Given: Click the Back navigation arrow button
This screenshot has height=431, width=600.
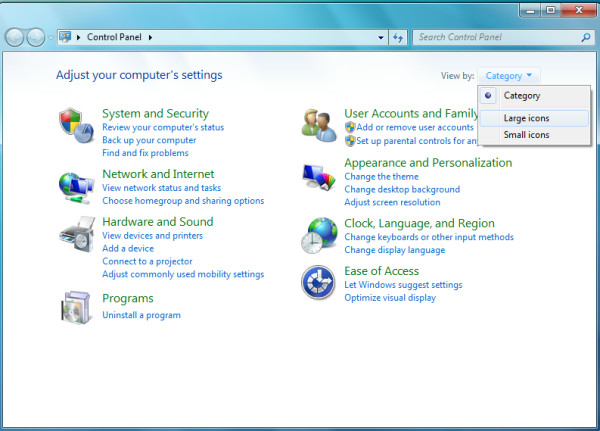Looking at the screenshot, I should (15, 38).
